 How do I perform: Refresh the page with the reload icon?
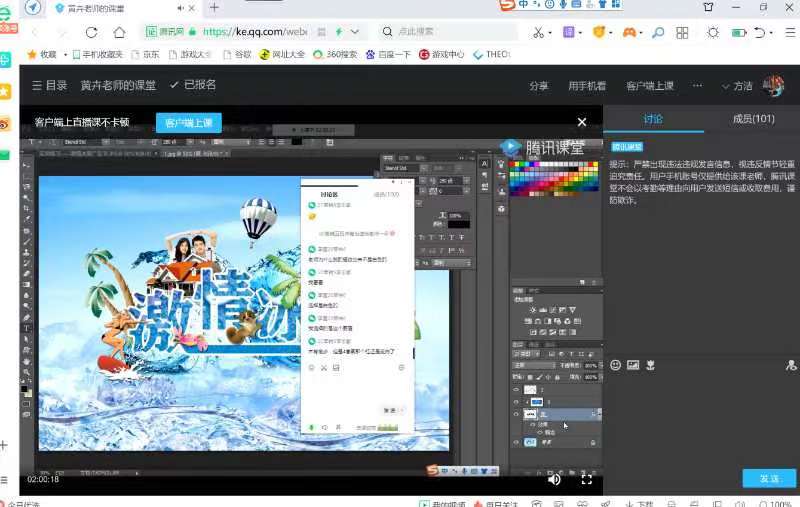[x=91, y=32]
